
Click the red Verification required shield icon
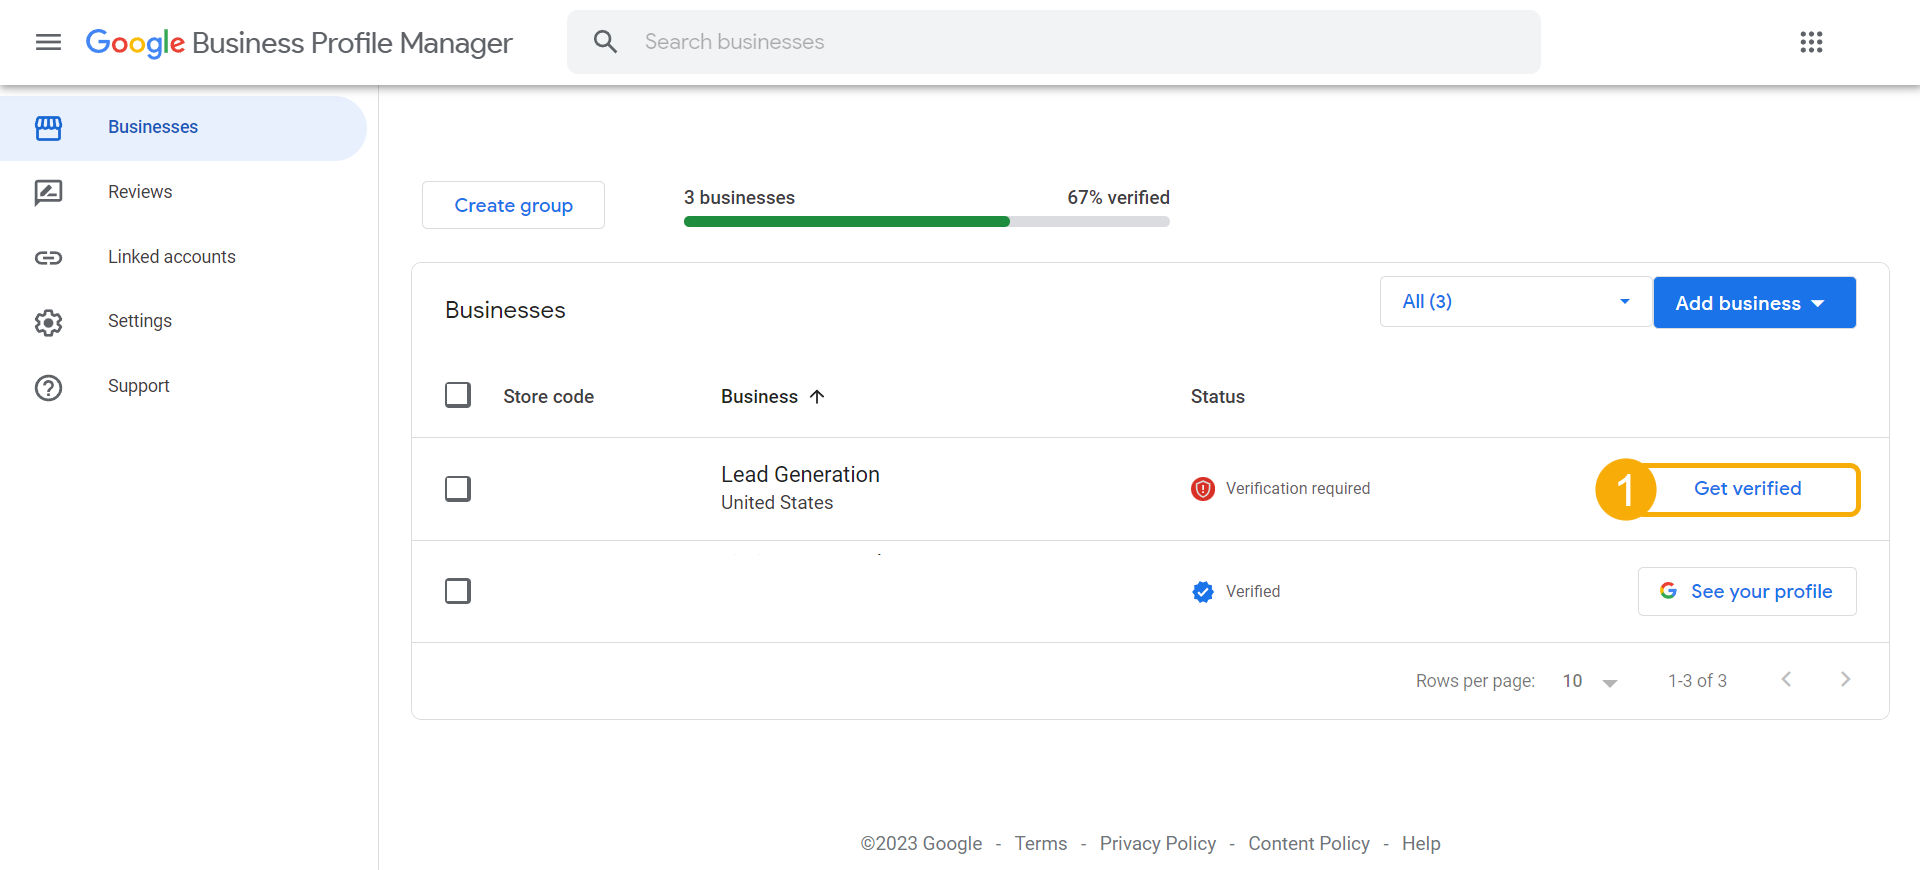(x=1203, y=489)
